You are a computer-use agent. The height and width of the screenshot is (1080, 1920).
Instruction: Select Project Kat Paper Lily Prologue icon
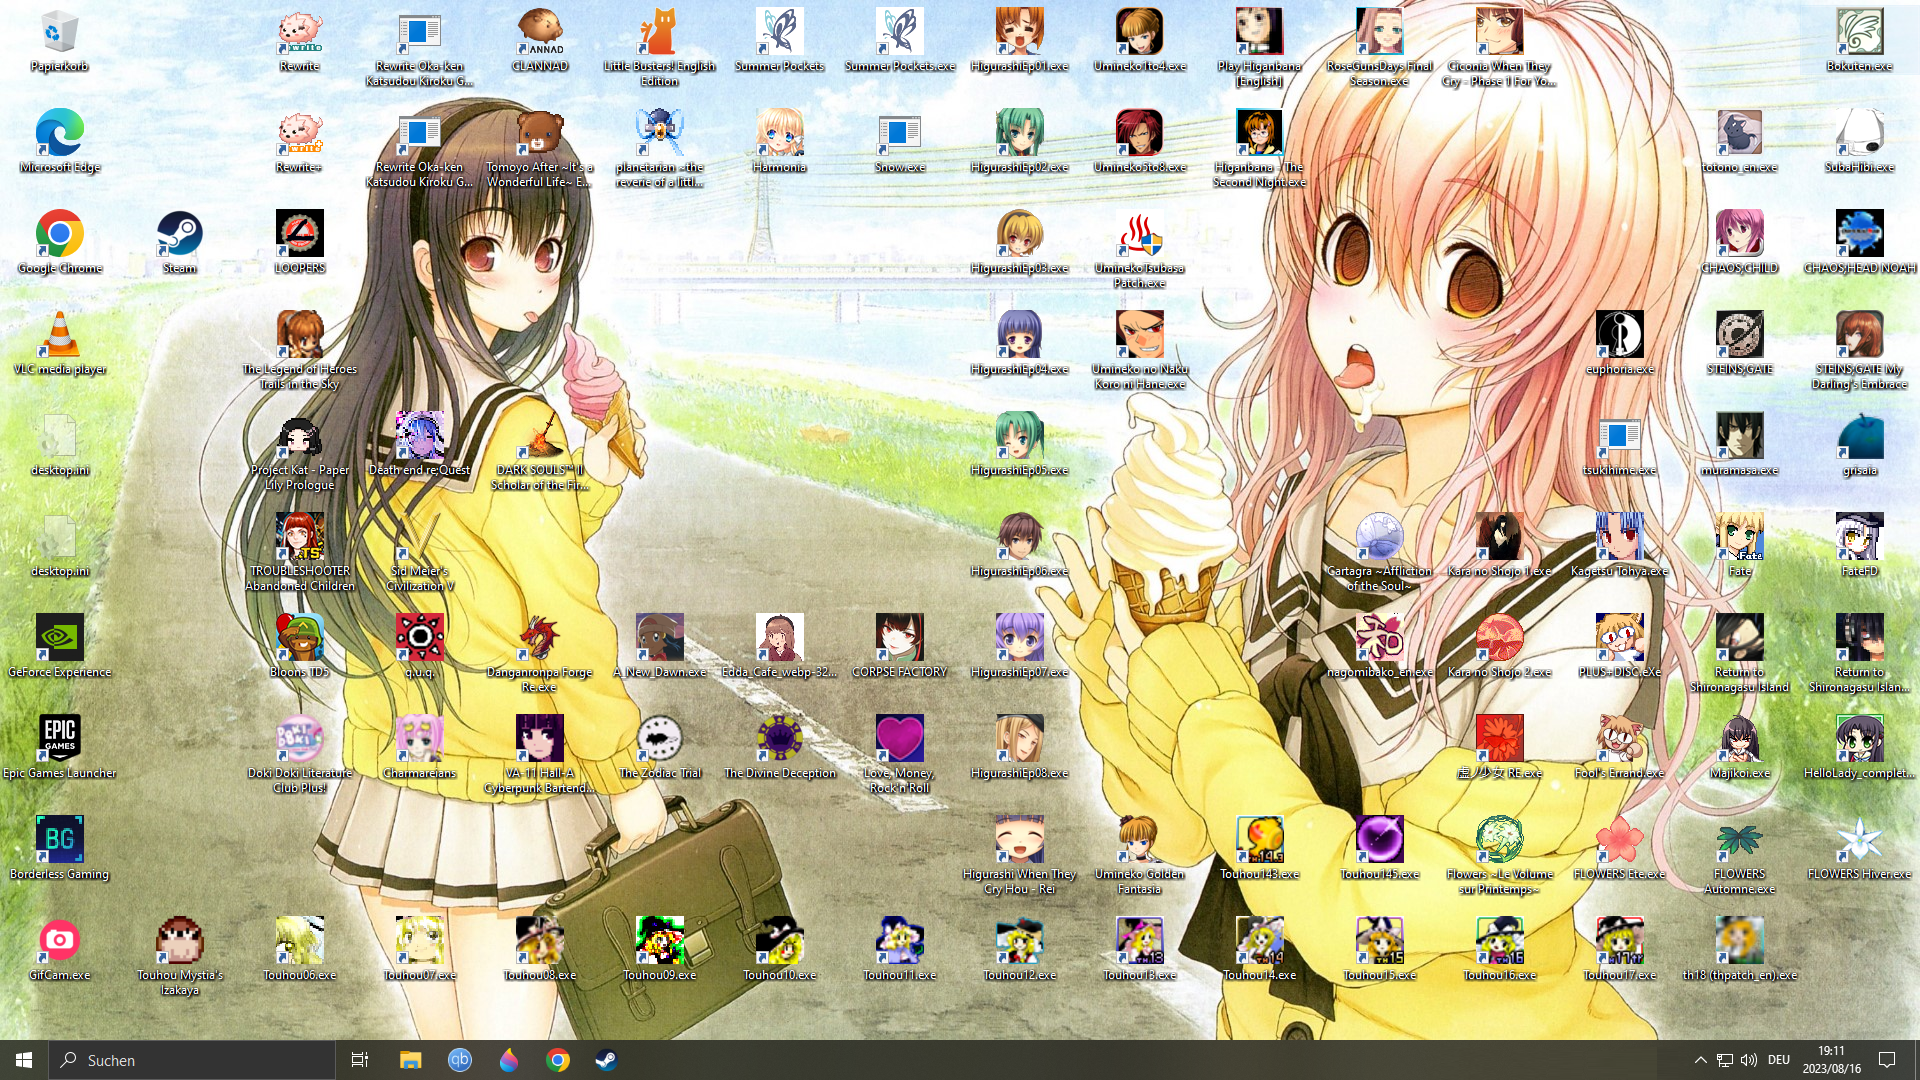pos(299,451)
